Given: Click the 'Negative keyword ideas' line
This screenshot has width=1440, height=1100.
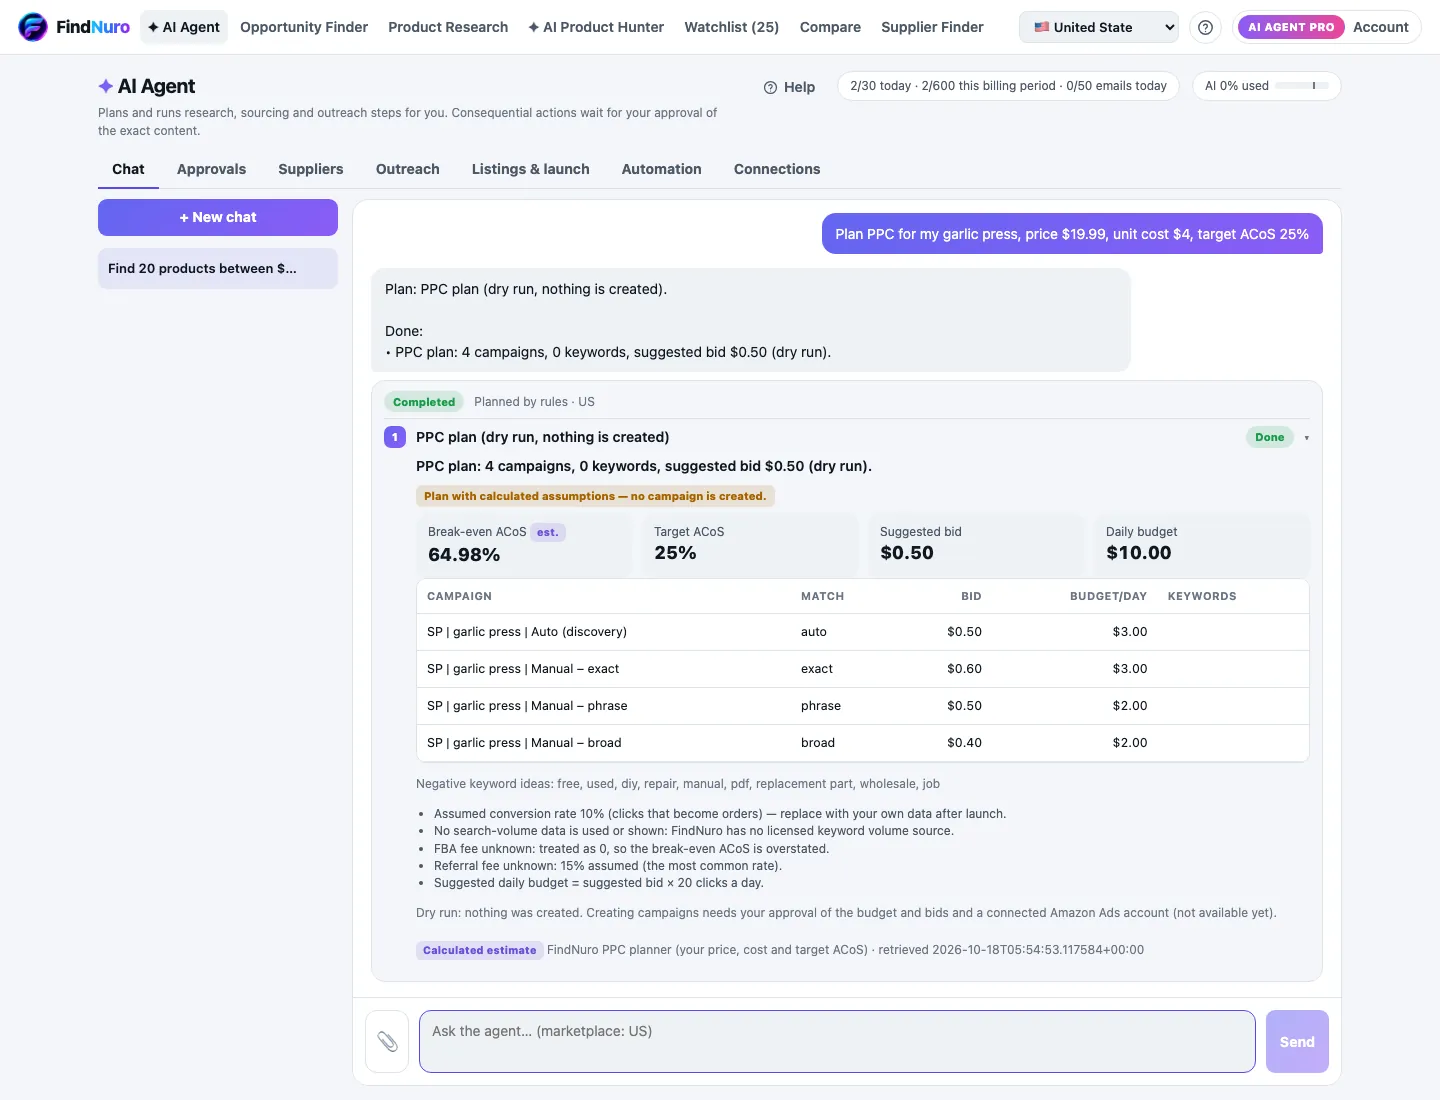Looking at the screenshot, I should point(678,784).
